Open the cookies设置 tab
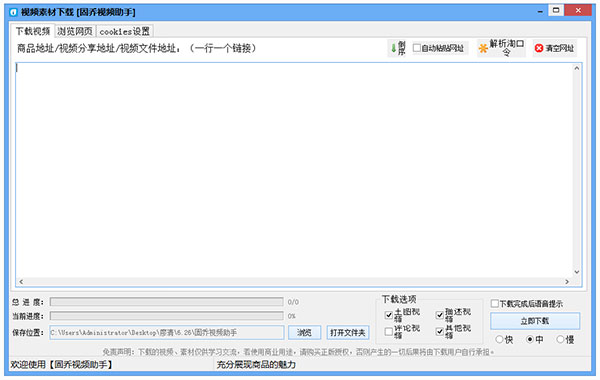Screen dimensions: 600x380 click(125, 31)
